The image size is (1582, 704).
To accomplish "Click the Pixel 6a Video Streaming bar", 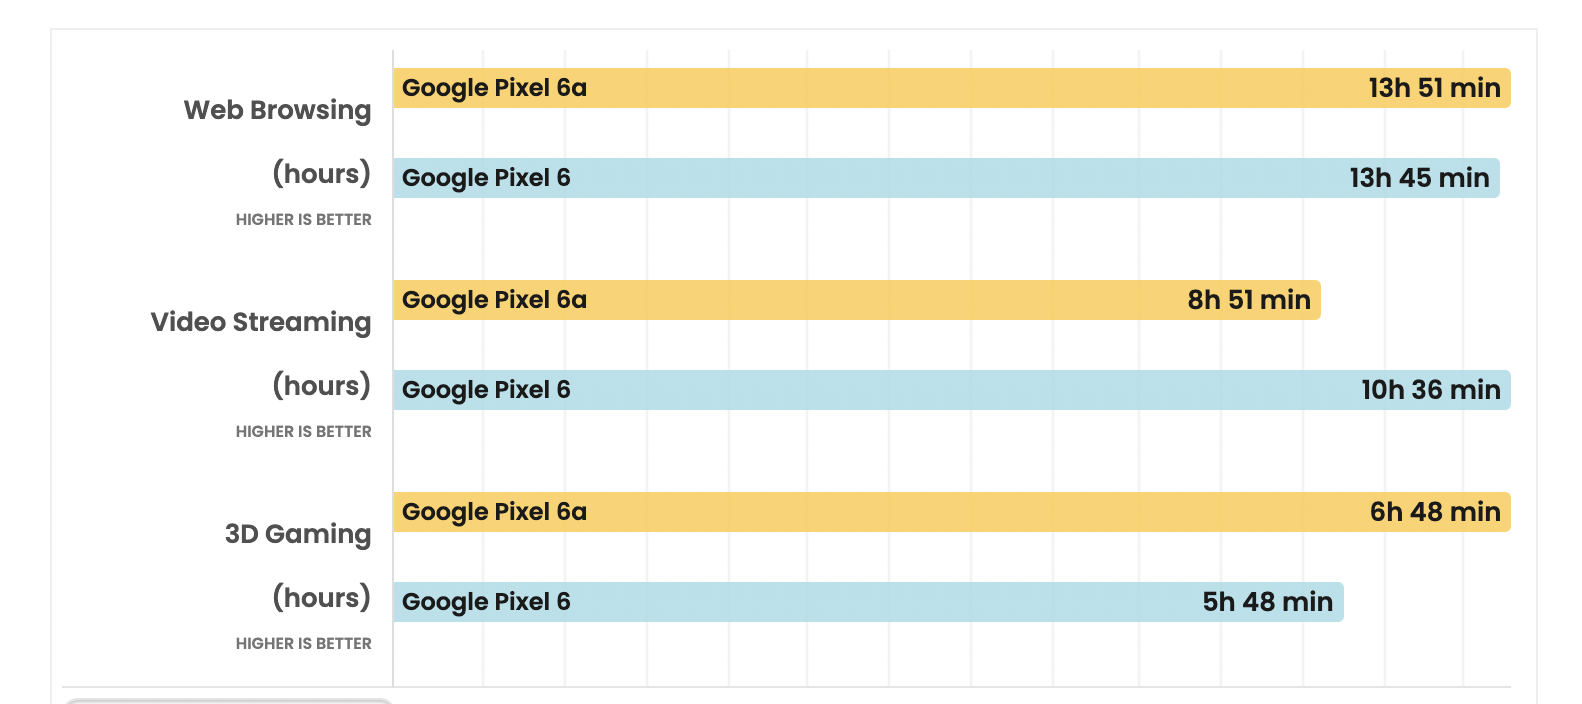I will [x=857, y=300].
